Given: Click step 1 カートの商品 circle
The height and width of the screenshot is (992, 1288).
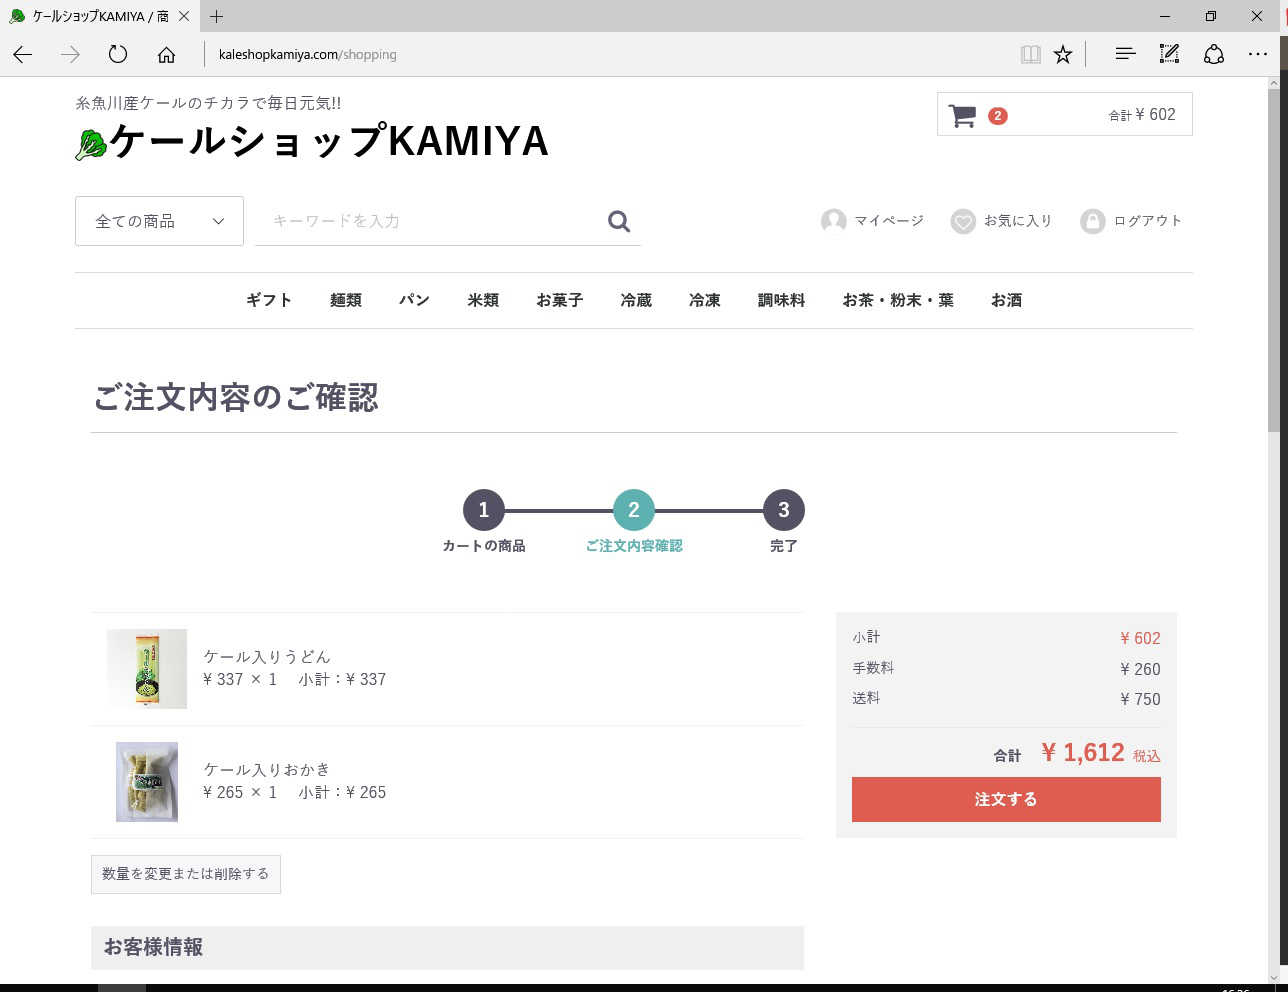Looking at the screenshot, I should point(484,510).
